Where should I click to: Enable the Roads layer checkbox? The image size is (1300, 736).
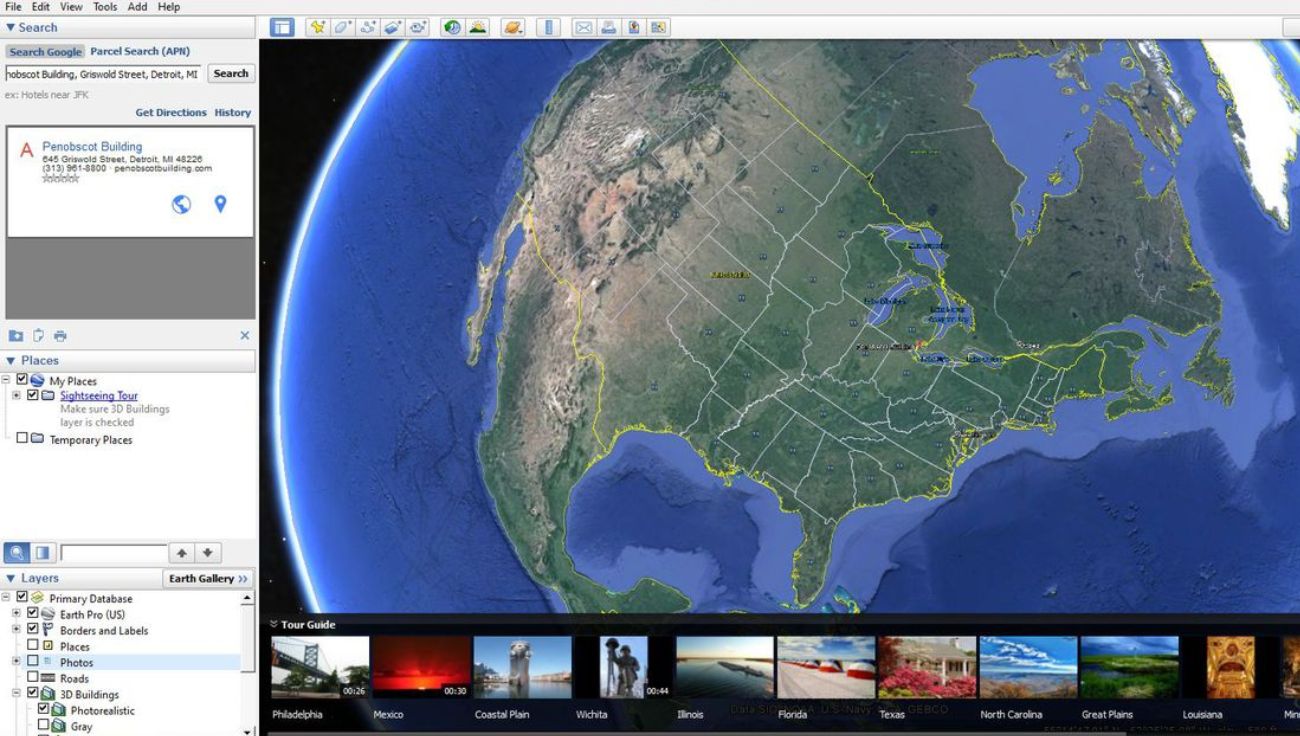tap(33, 678)
